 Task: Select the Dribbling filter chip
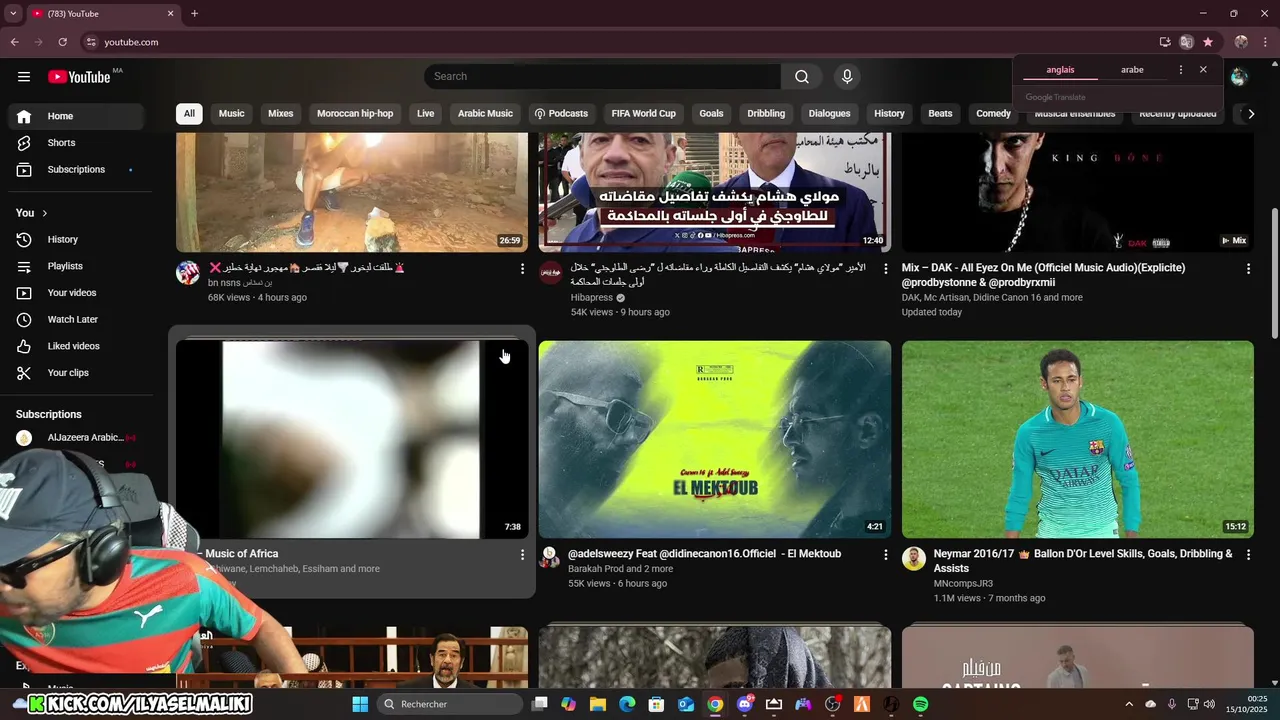[766, 114]
